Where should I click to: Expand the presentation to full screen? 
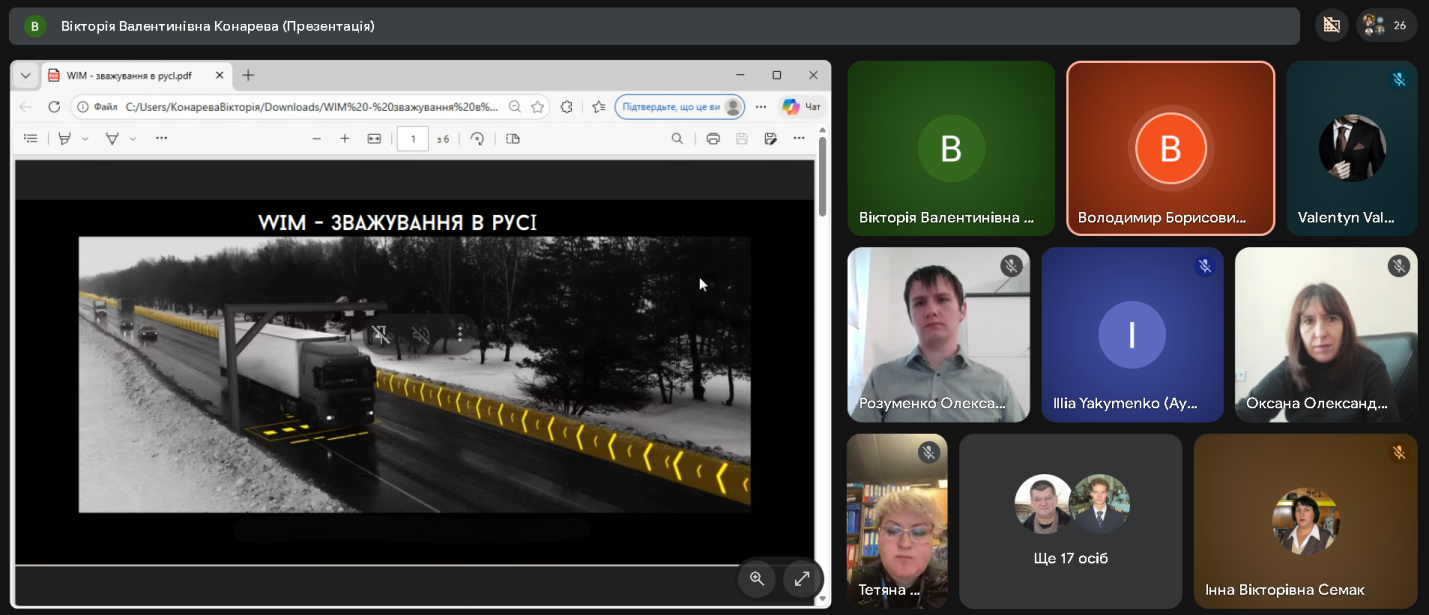coord(802,578)
